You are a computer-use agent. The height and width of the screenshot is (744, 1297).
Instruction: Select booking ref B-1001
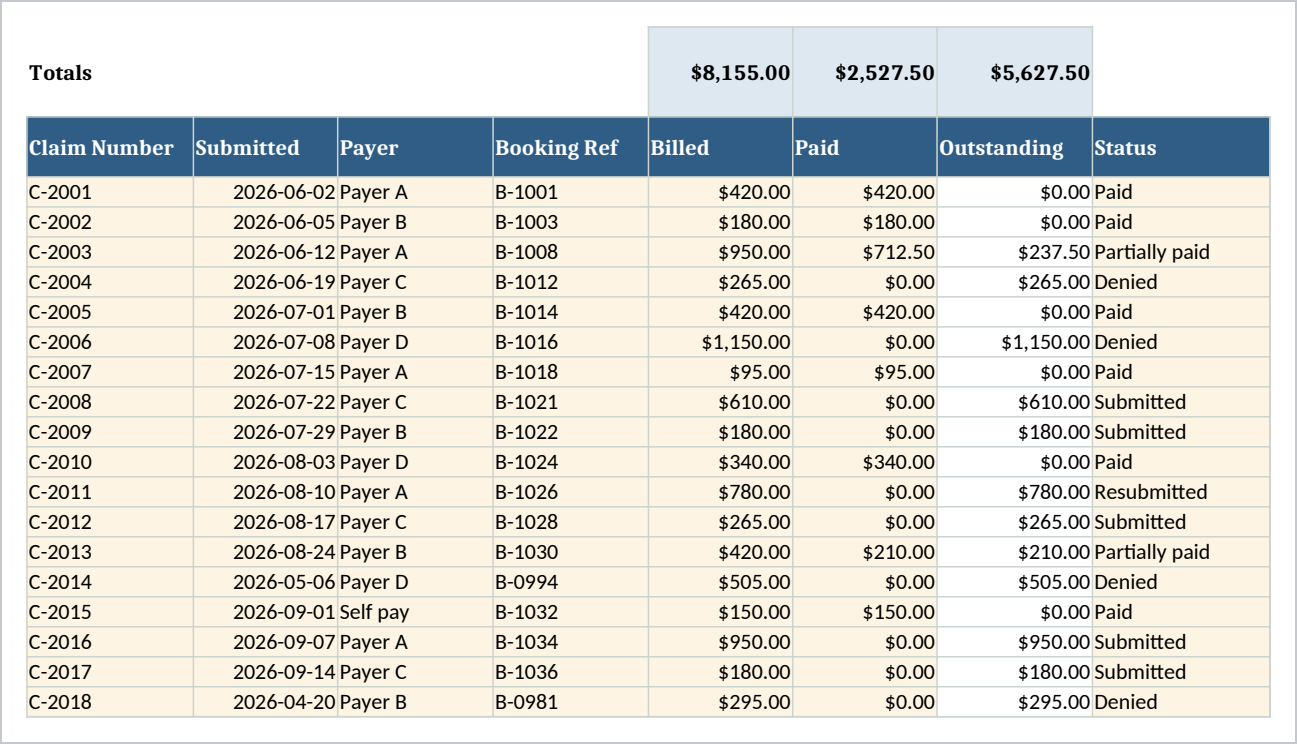point(570,192)
